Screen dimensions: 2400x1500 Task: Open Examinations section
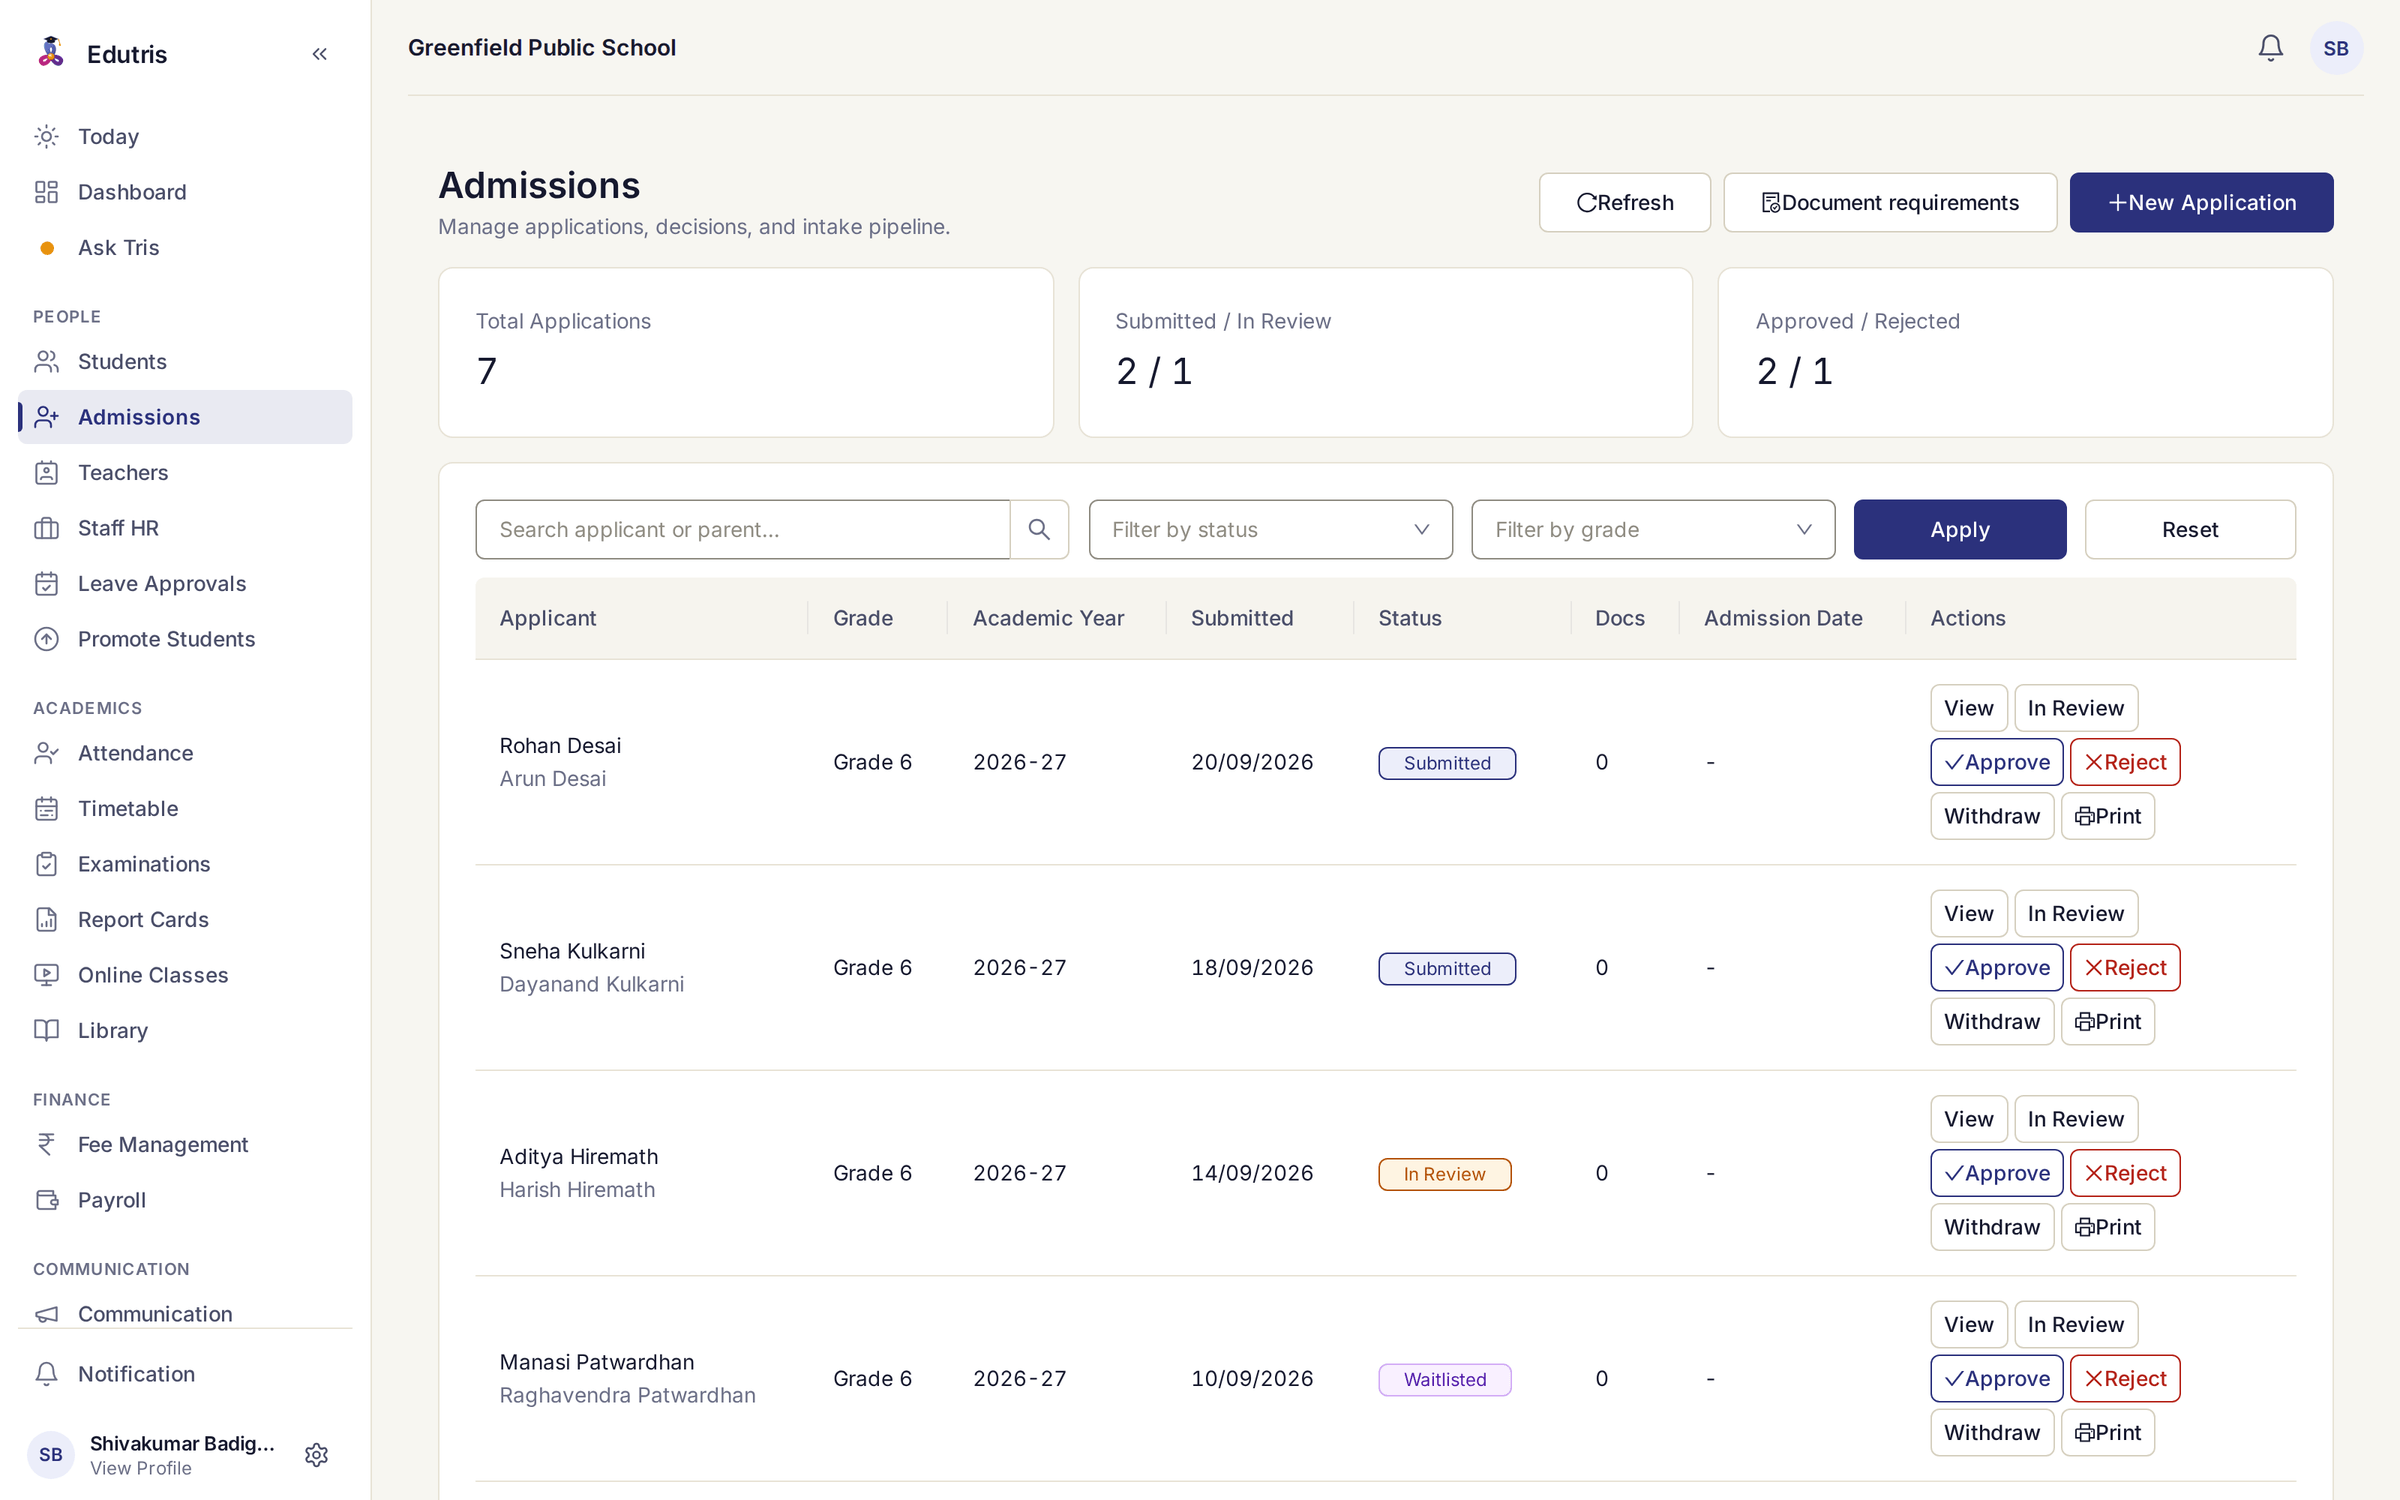[185, 864]
